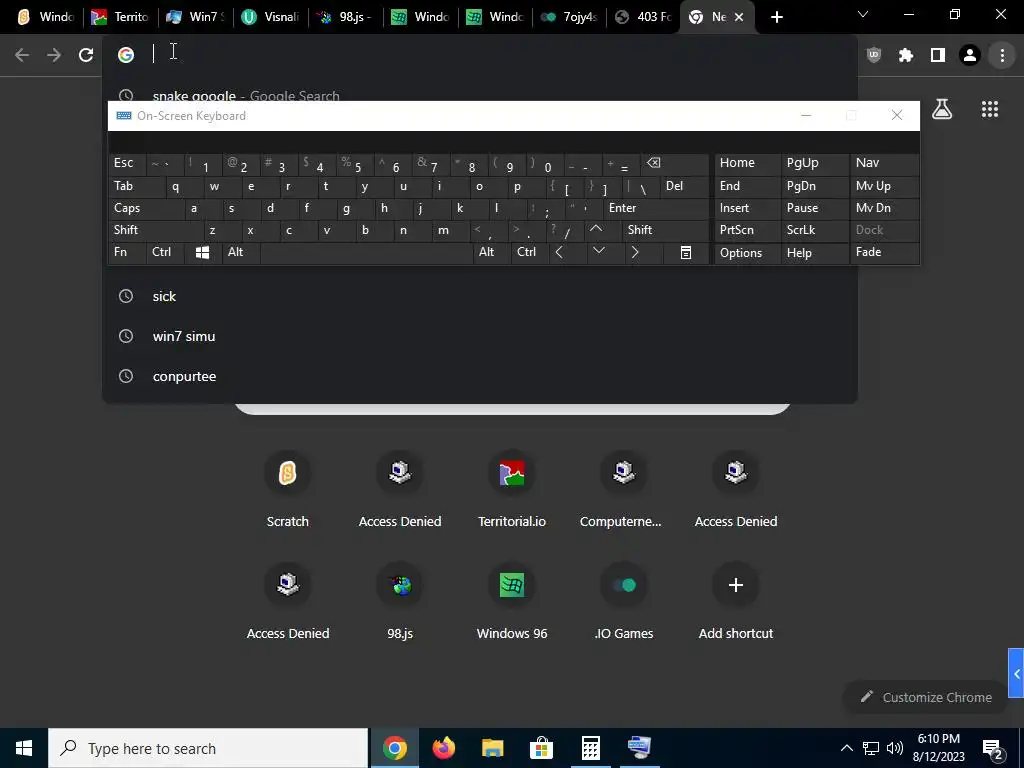Image resolution: width=1024 pixels, height=768 pixels.
Task: Click the browser back arrow
Action: (22, 55)
